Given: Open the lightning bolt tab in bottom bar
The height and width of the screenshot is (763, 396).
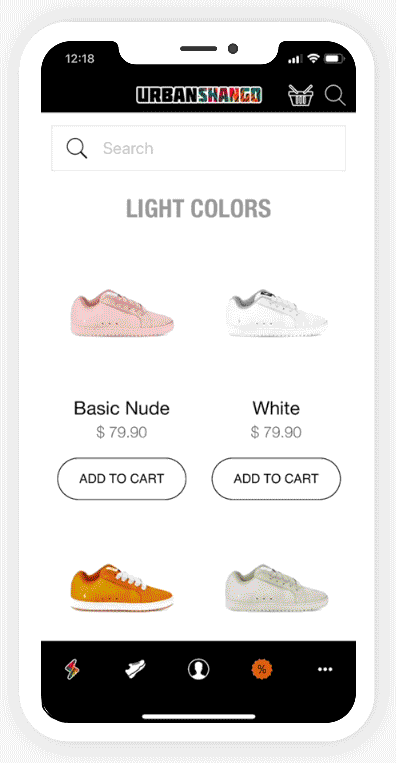Looking at the screenshot, I should (72, 669).
